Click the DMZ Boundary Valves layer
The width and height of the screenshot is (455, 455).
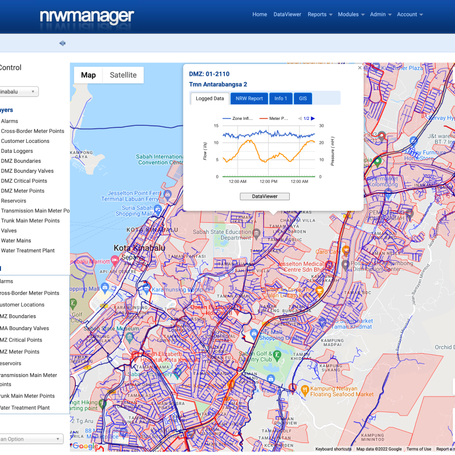tap(27, 171)
